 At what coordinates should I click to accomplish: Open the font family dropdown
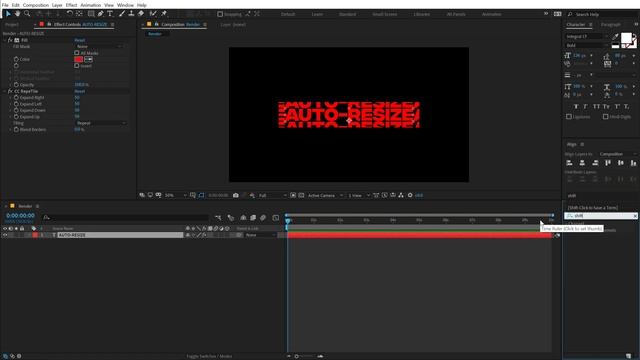(x=587, y=37)
